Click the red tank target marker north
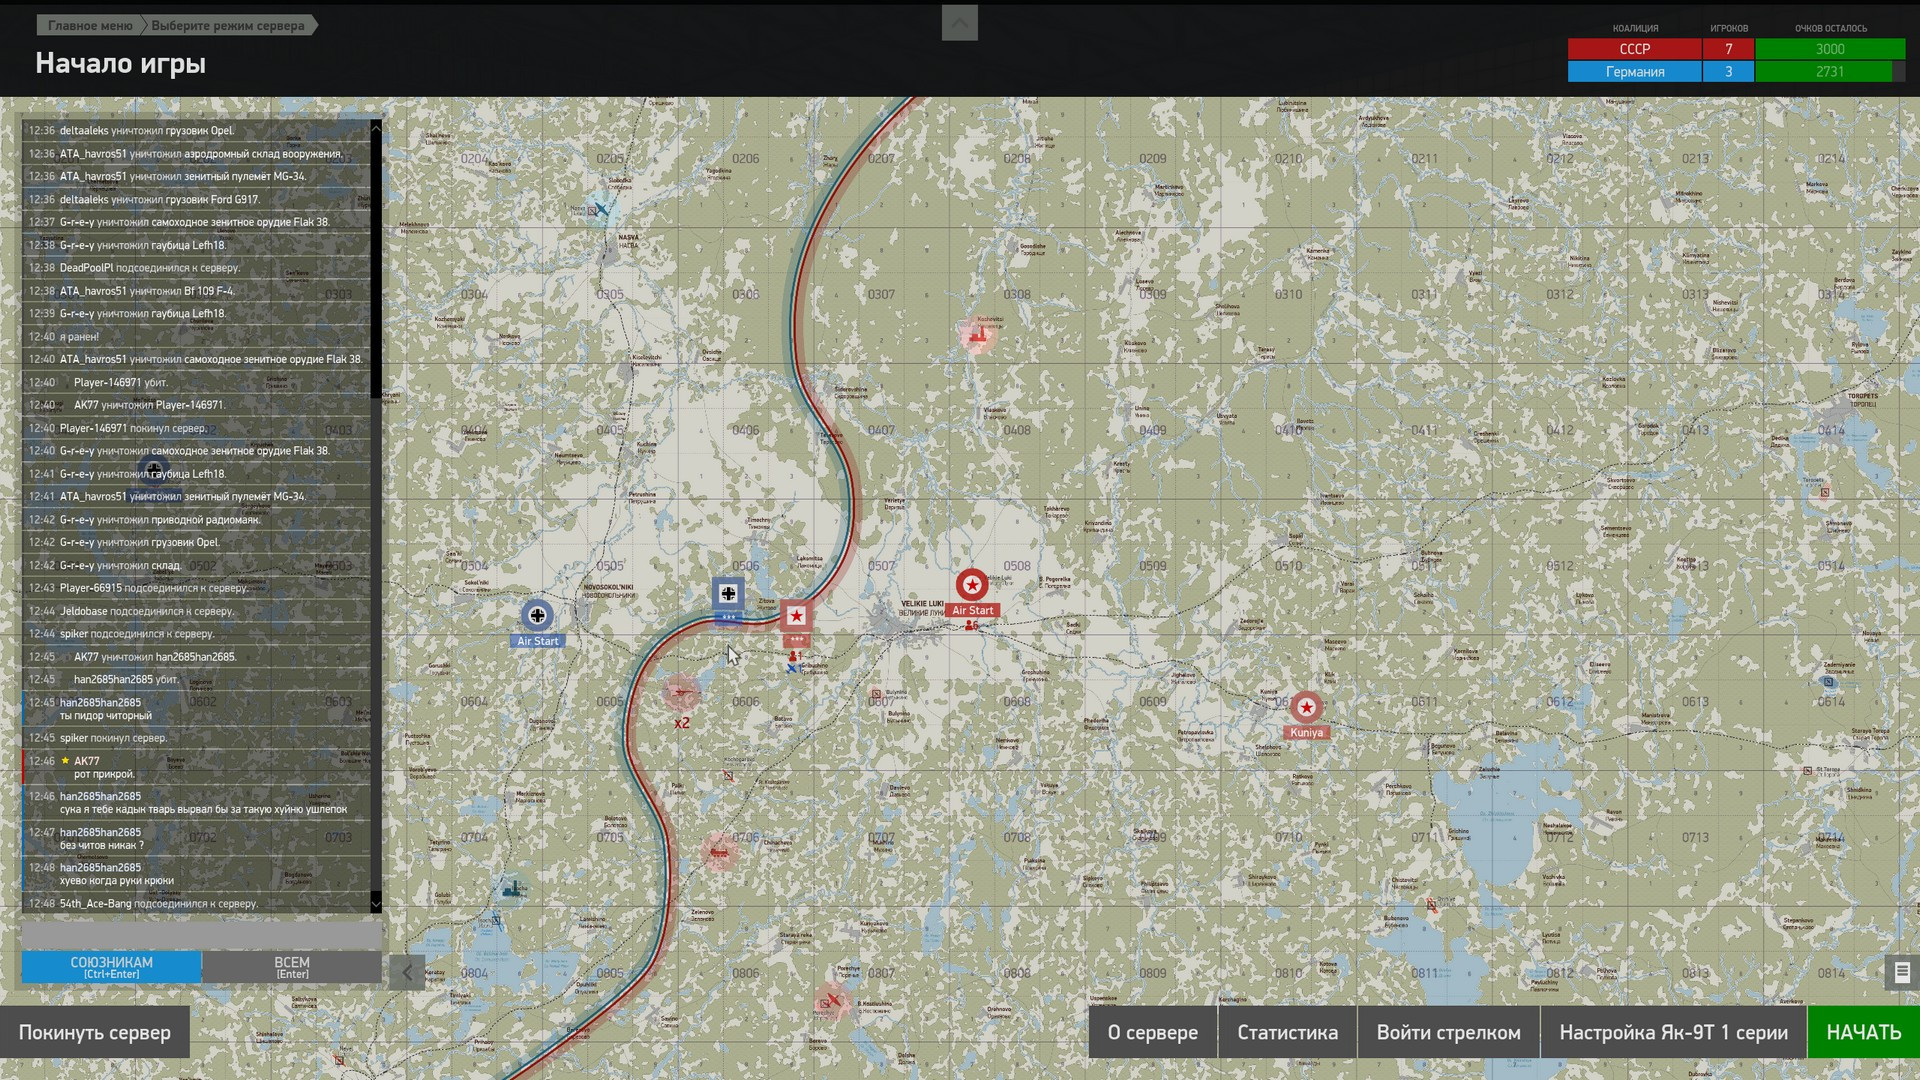The image size is (1920, 1080). click(x=977, y=336)
